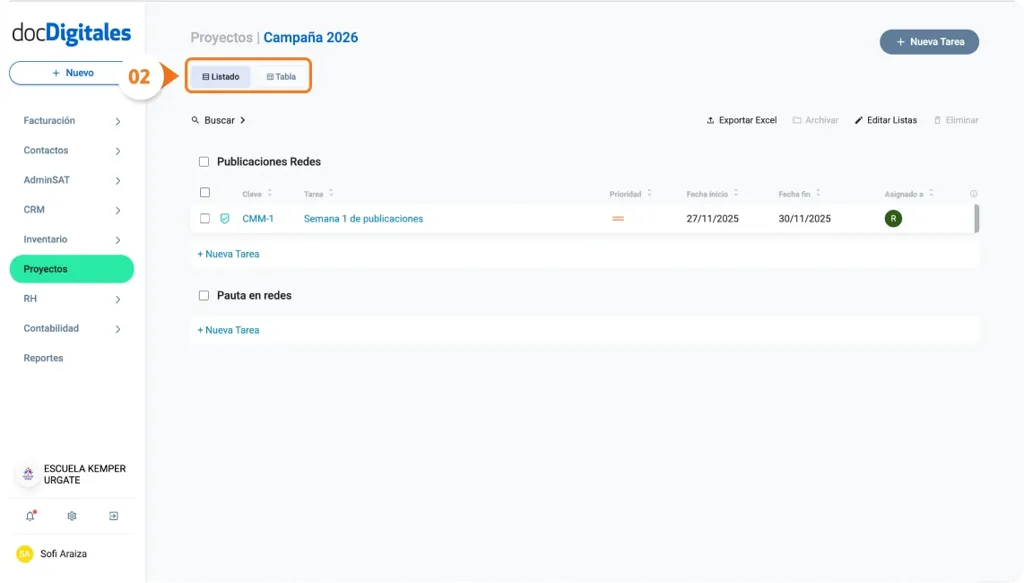1024x583 pixels.
Task: Check the Publicaciones Redes list checkbox
Action: pos(204,161)
